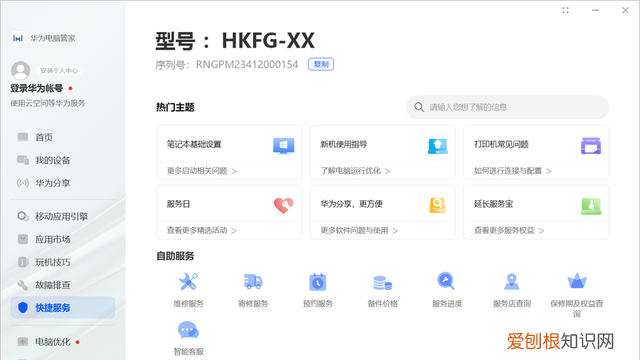Image resolution: width=640 pixels, height=360 pixels.
Task: Select 快捷服务 in sidebar
Action: pos(63,307)
